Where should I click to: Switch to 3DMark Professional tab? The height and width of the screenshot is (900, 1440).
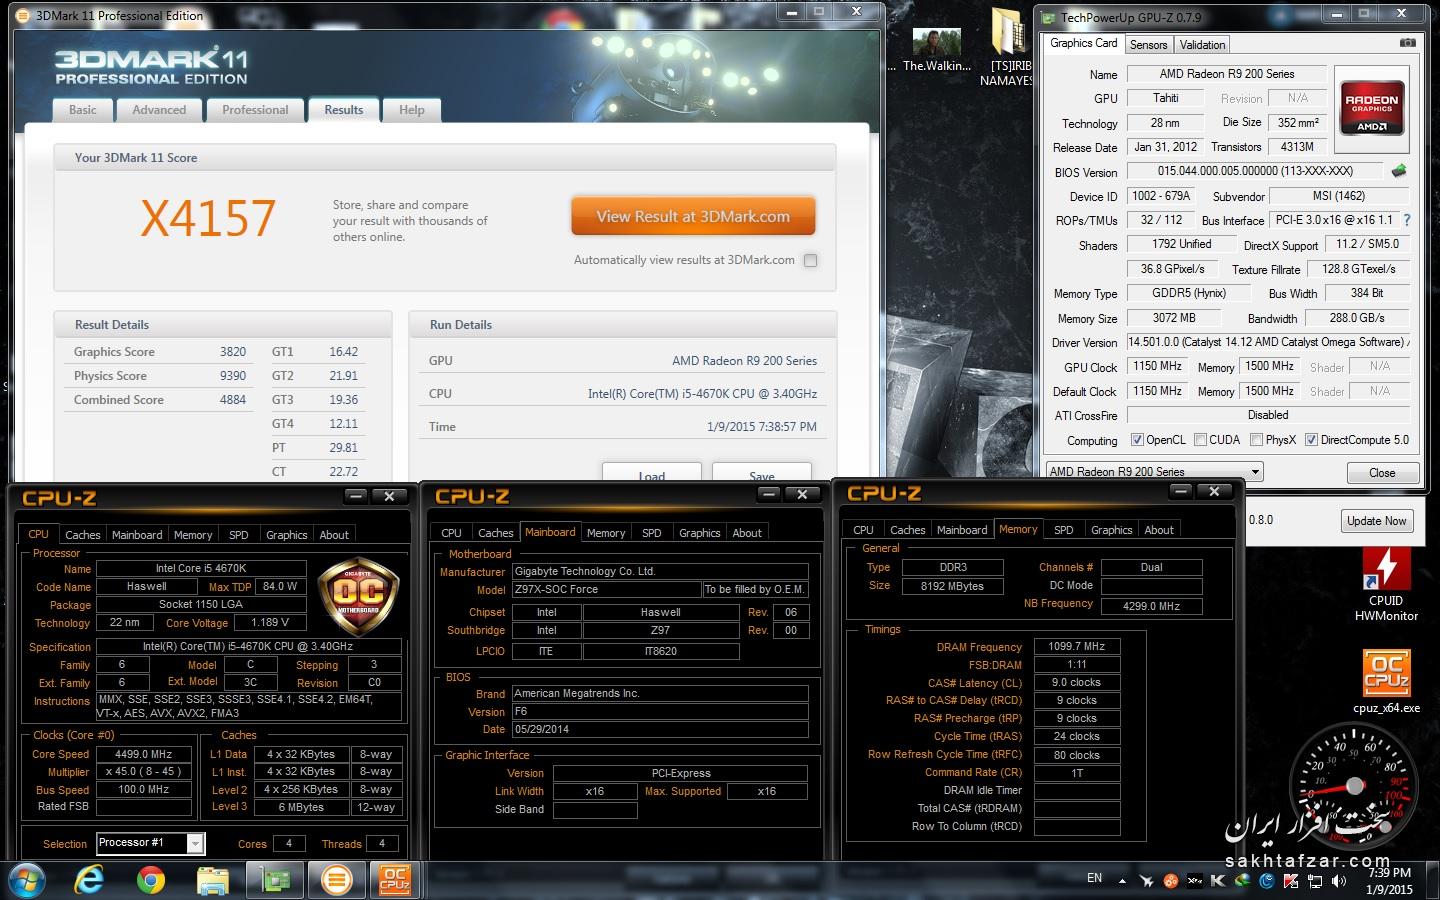pos(255,110)
